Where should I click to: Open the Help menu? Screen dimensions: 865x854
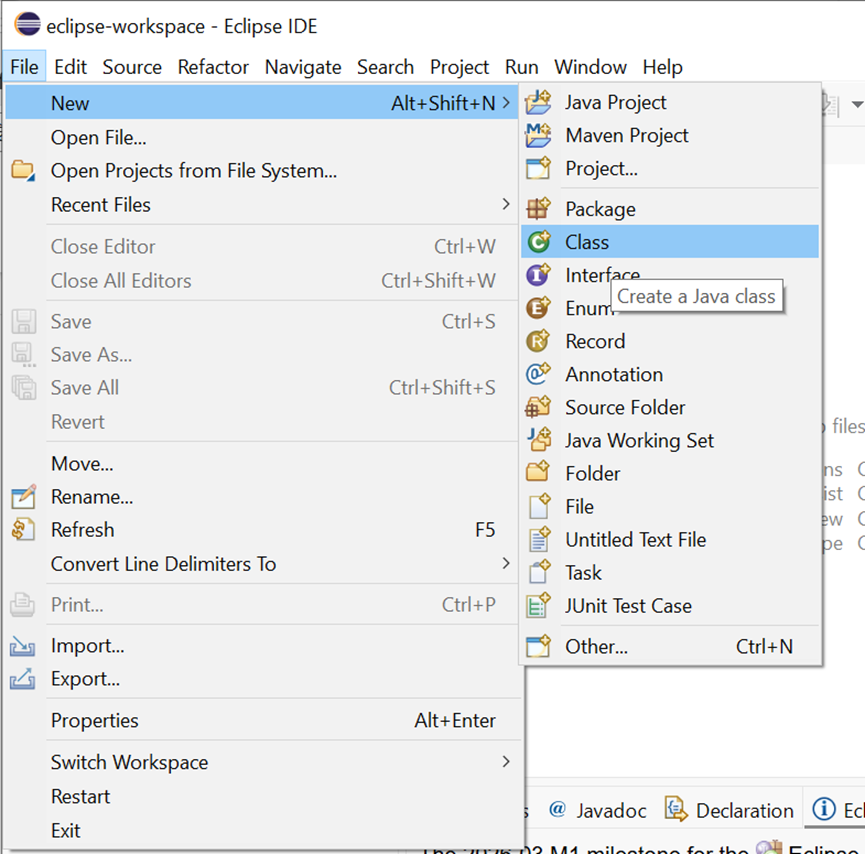coord(663,67)
